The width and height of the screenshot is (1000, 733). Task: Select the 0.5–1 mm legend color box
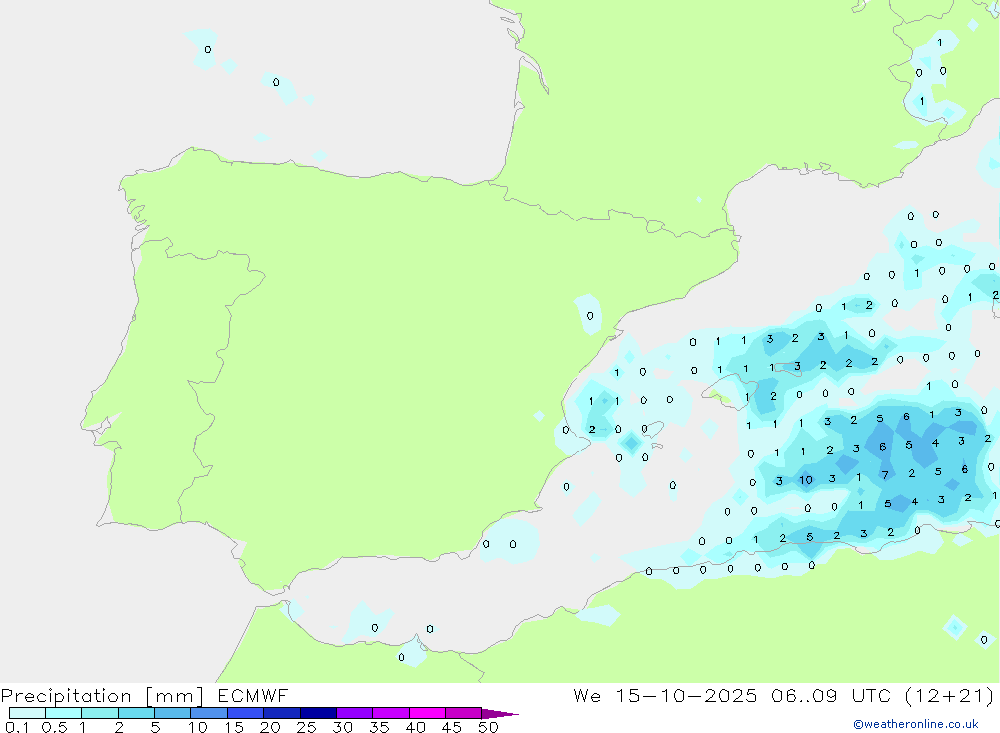click(63, 713)
